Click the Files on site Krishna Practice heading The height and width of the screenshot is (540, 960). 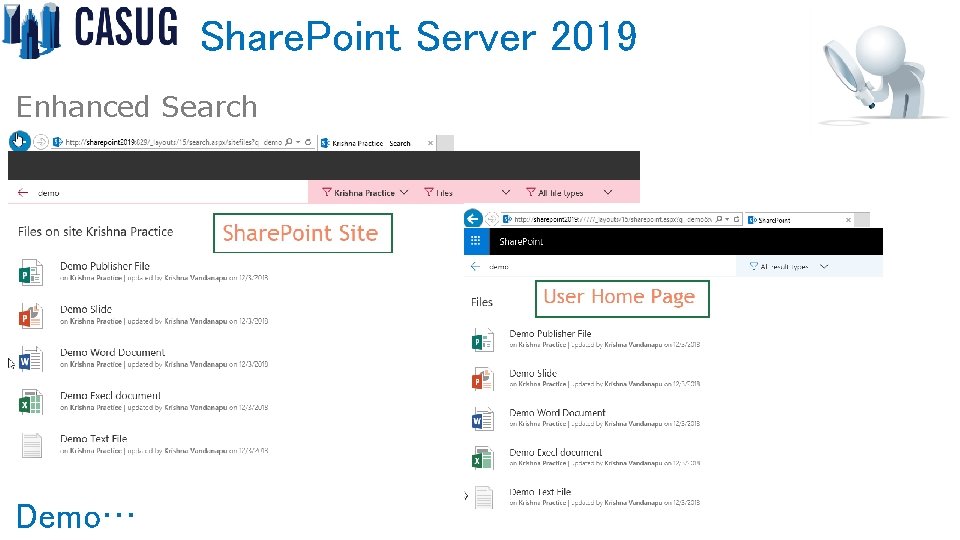96,231
